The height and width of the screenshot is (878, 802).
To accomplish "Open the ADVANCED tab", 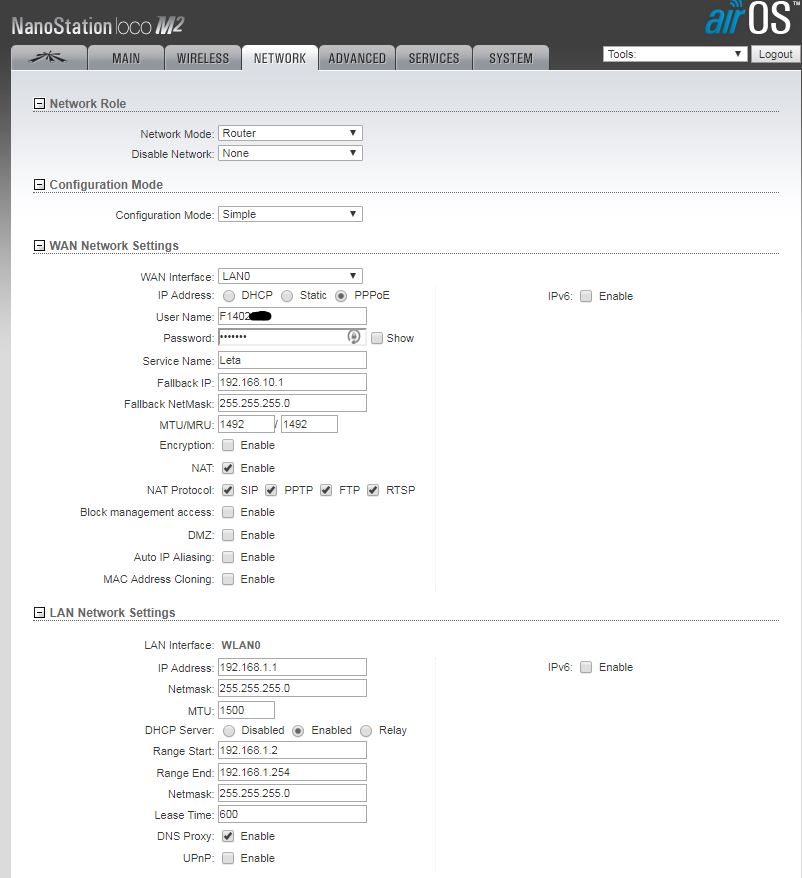I will [x=357, y=58].
